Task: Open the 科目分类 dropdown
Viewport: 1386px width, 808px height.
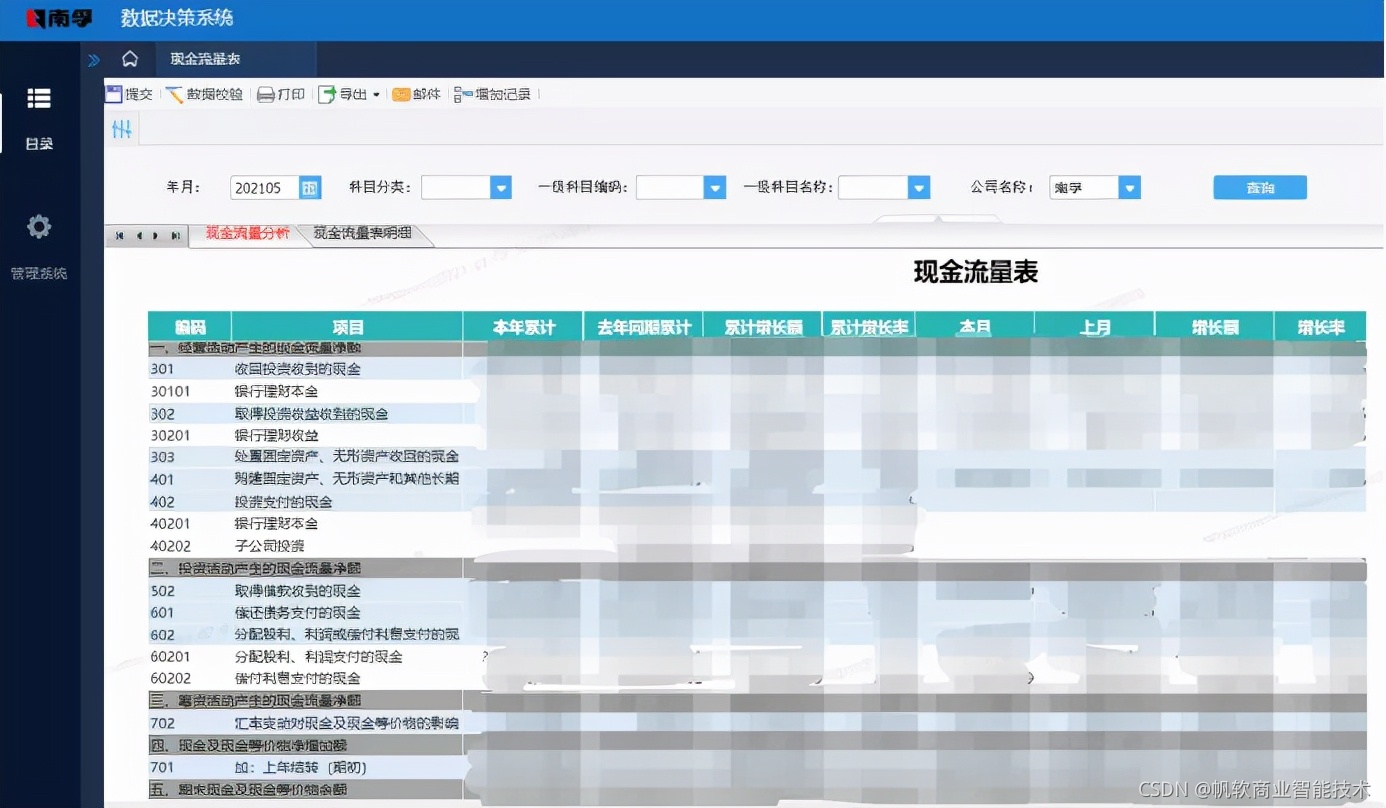Action: click(x=500, y=187)
